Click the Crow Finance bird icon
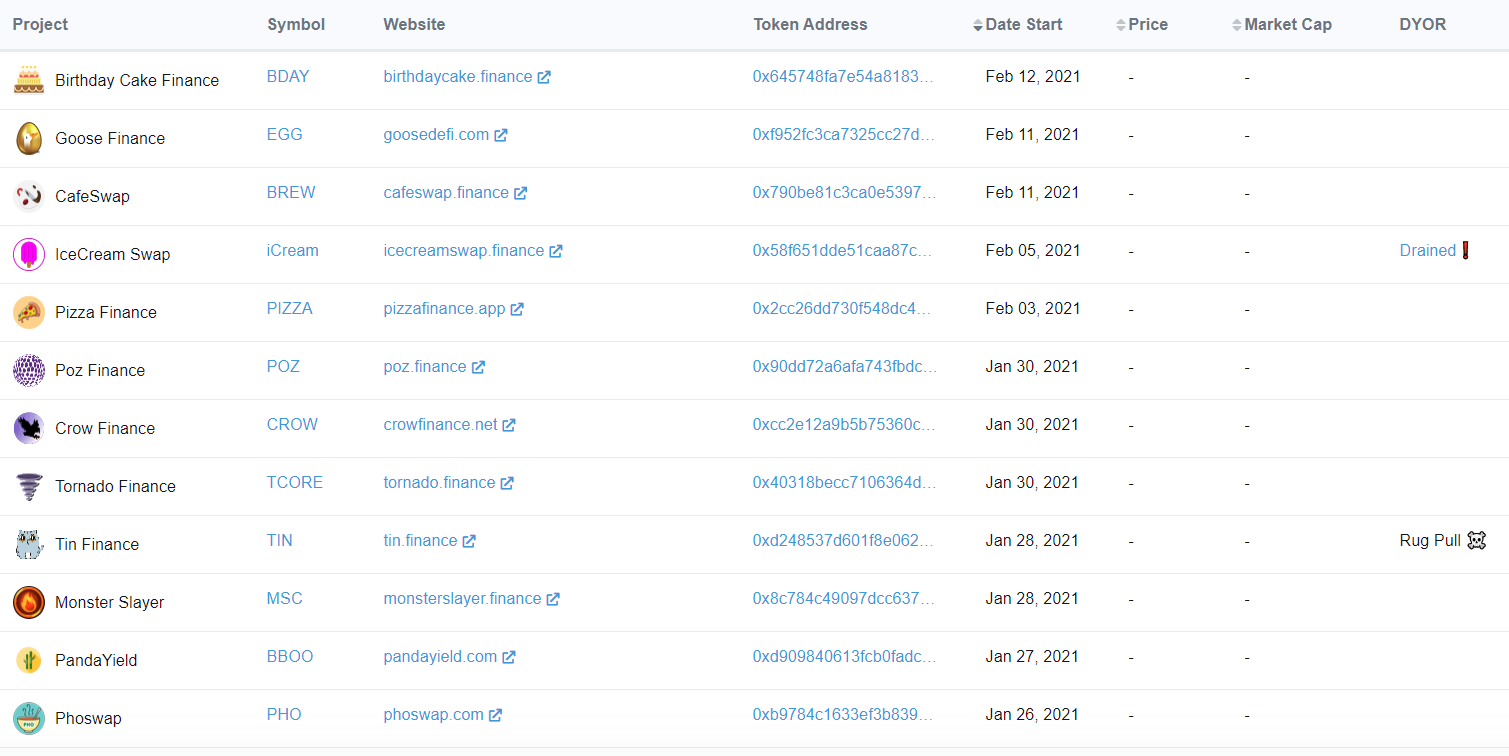 29,428
